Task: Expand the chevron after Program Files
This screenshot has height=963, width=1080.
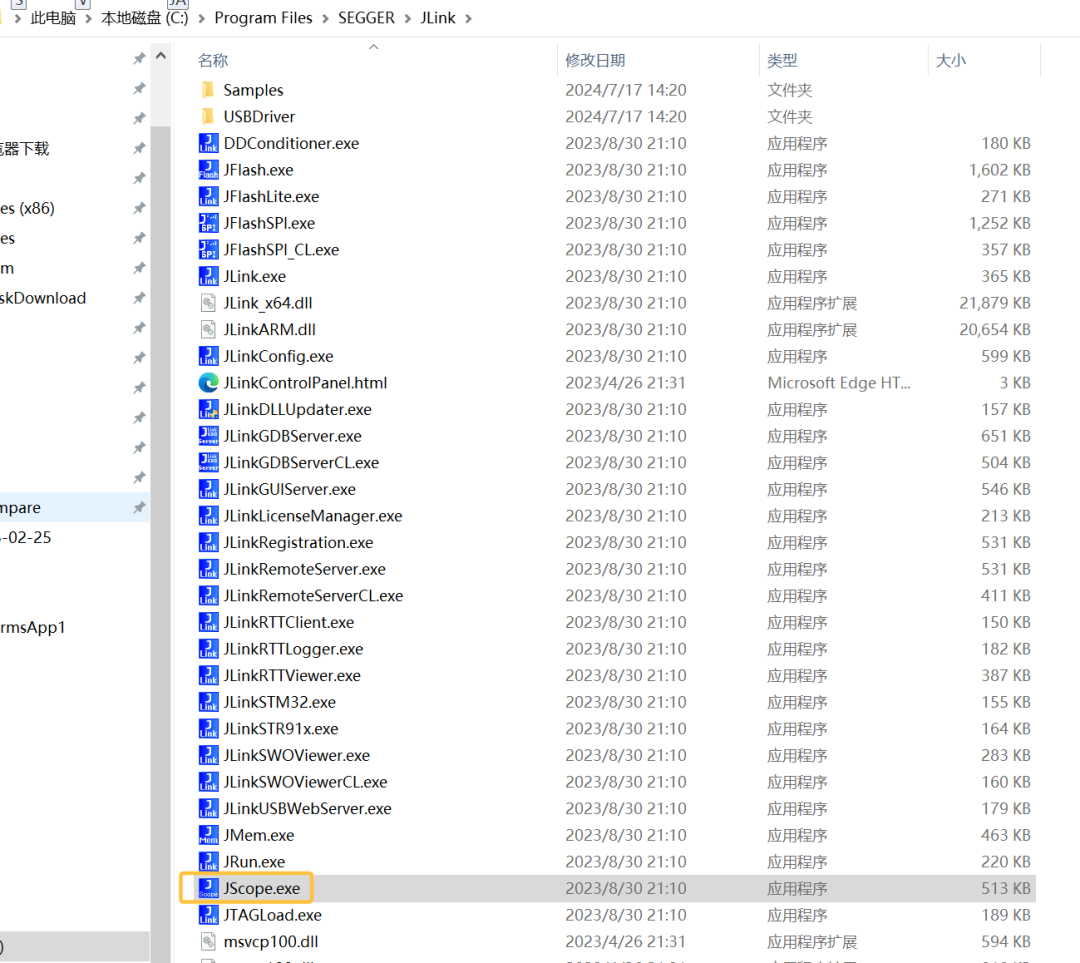Action: pos(325,19)
